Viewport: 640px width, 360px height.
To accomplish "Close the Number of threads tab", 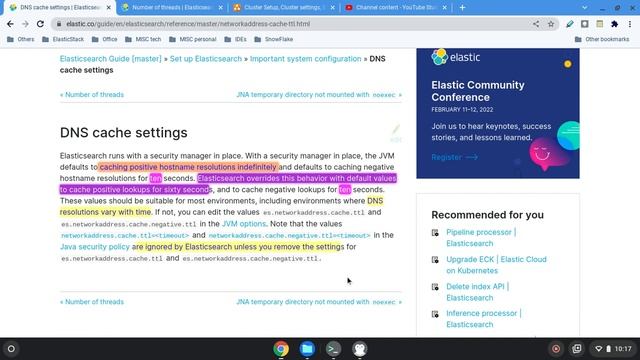I will coord(221,7).
